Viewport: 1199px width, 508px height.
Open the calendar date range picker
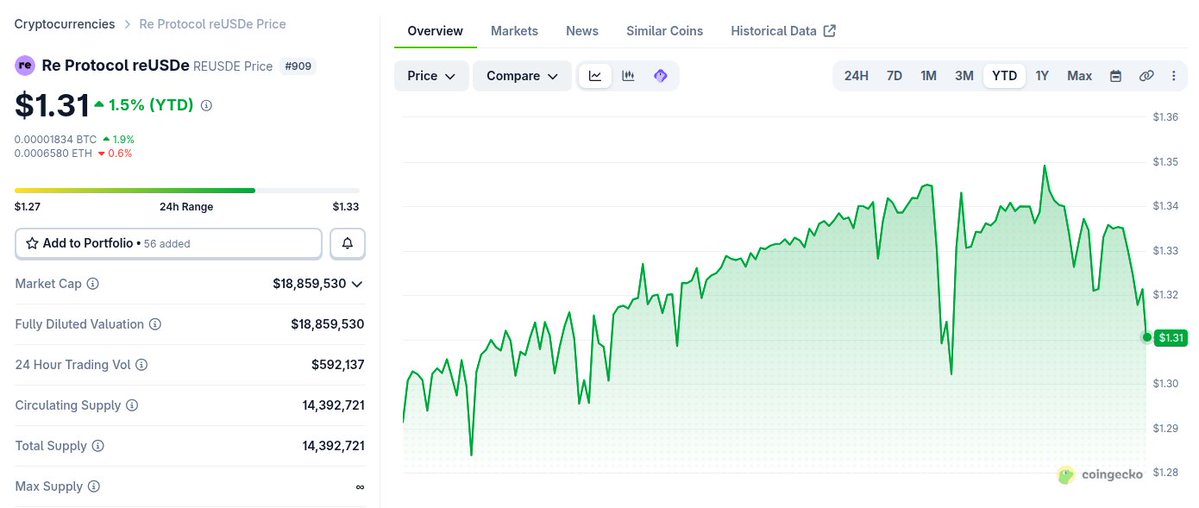point(1116,76)
